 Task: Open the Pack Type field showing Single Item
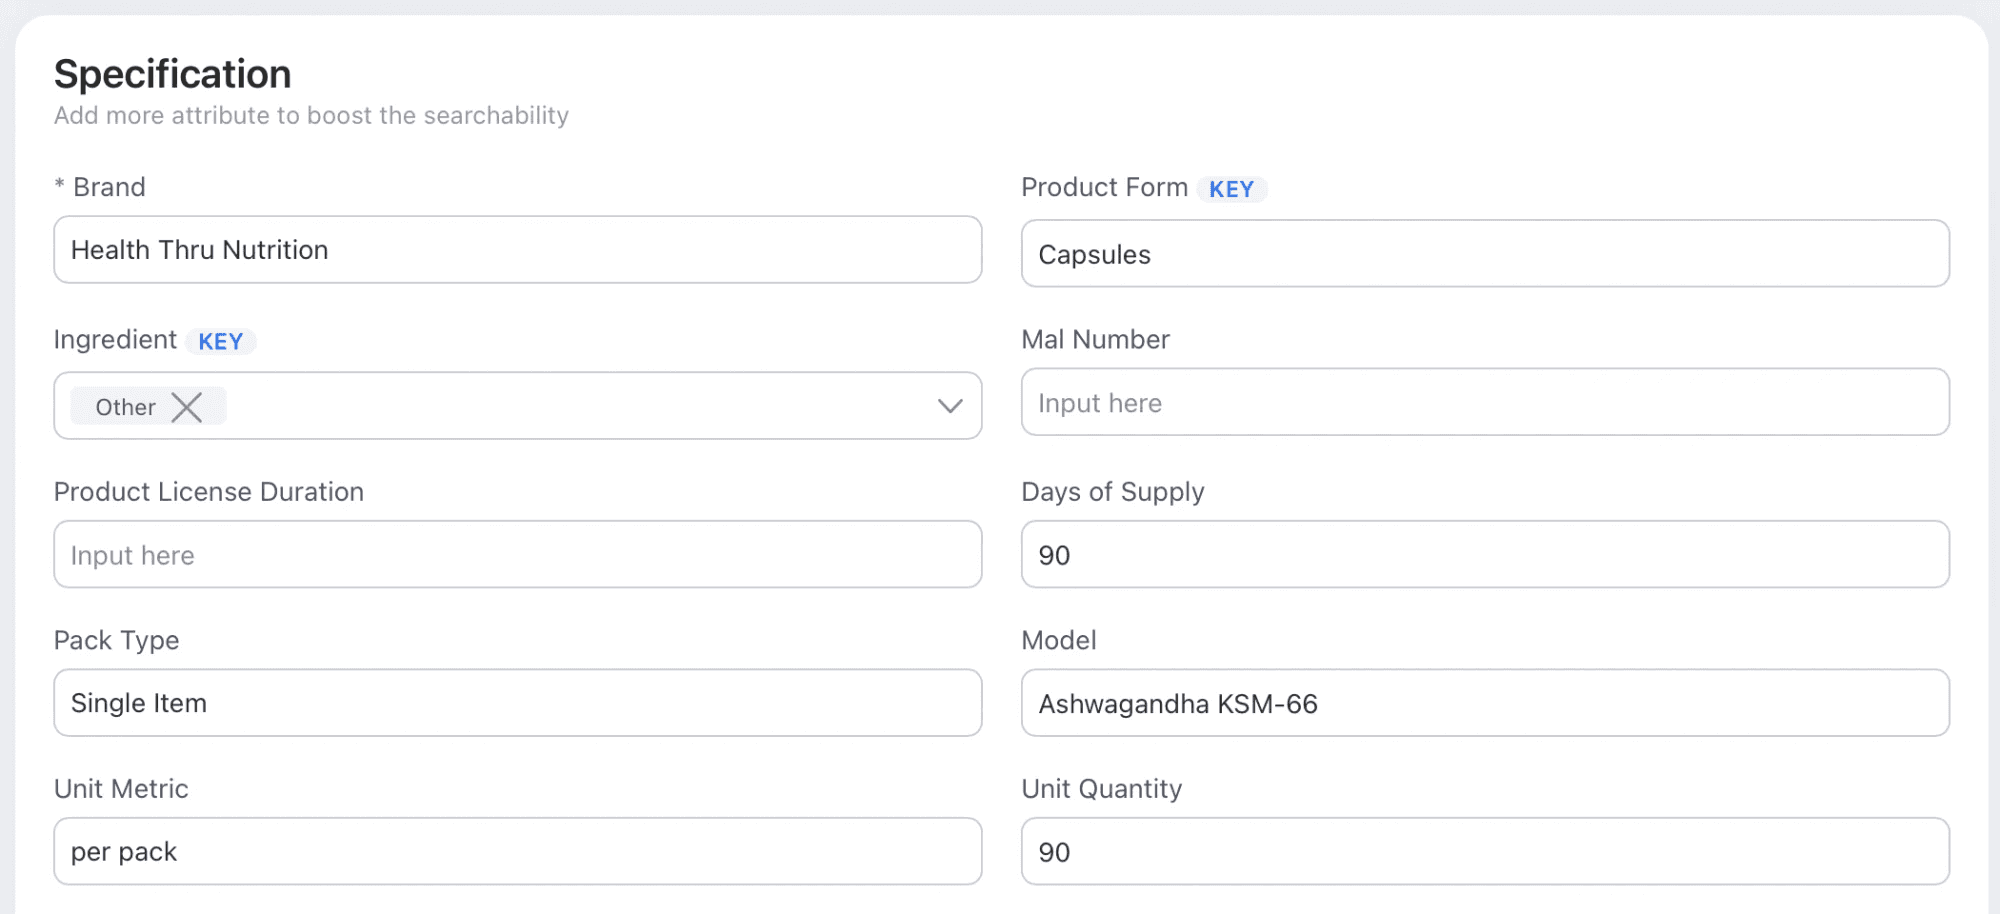click(517, 703)
